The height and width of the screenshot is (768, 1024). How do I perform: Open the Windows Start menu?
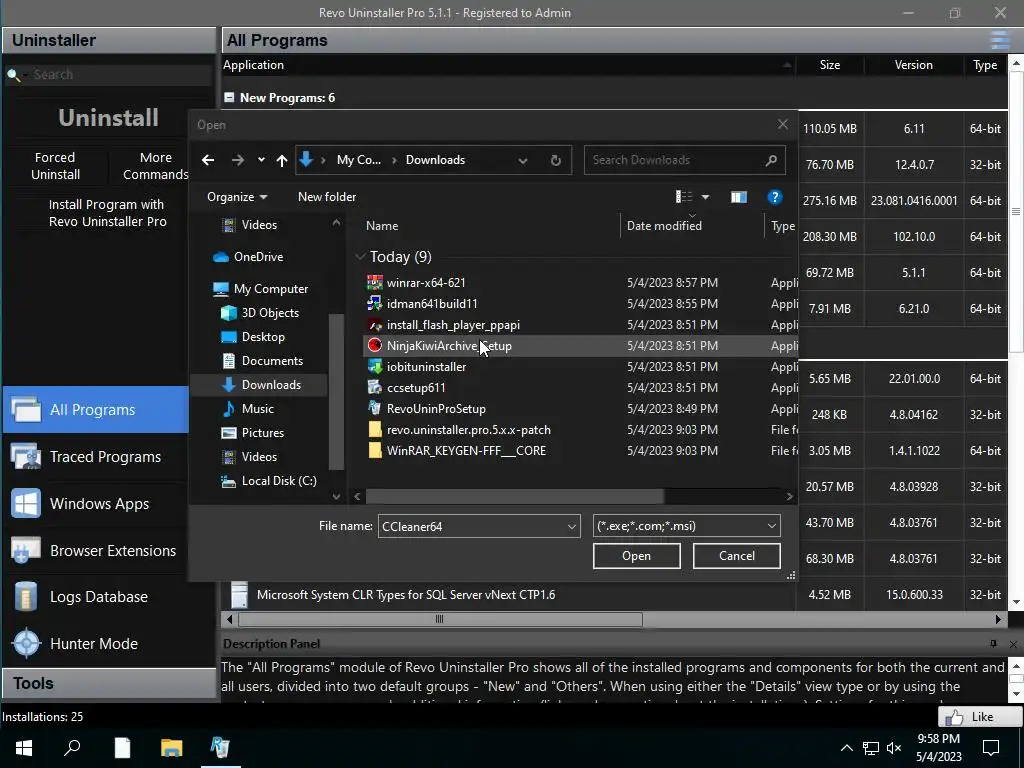click(x=24, y=747)
